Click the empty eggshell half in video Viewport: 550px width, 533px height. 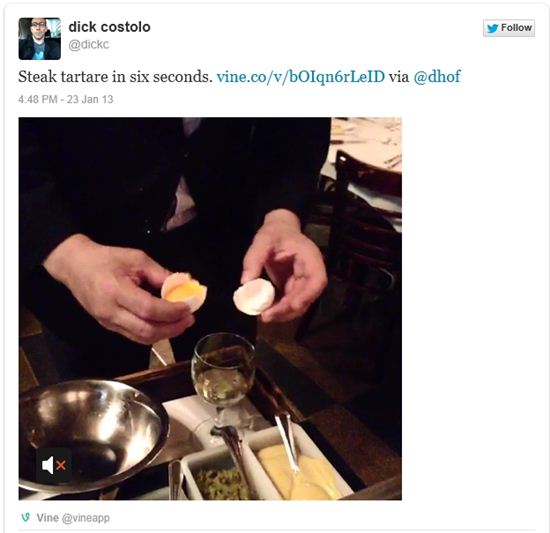254,297
